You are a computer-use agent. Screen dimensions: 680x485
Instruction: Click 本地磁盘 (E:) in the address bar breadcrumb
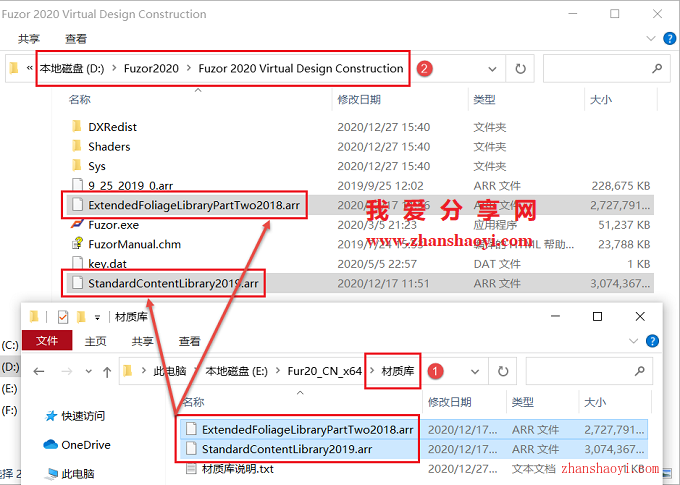point(236,371)
